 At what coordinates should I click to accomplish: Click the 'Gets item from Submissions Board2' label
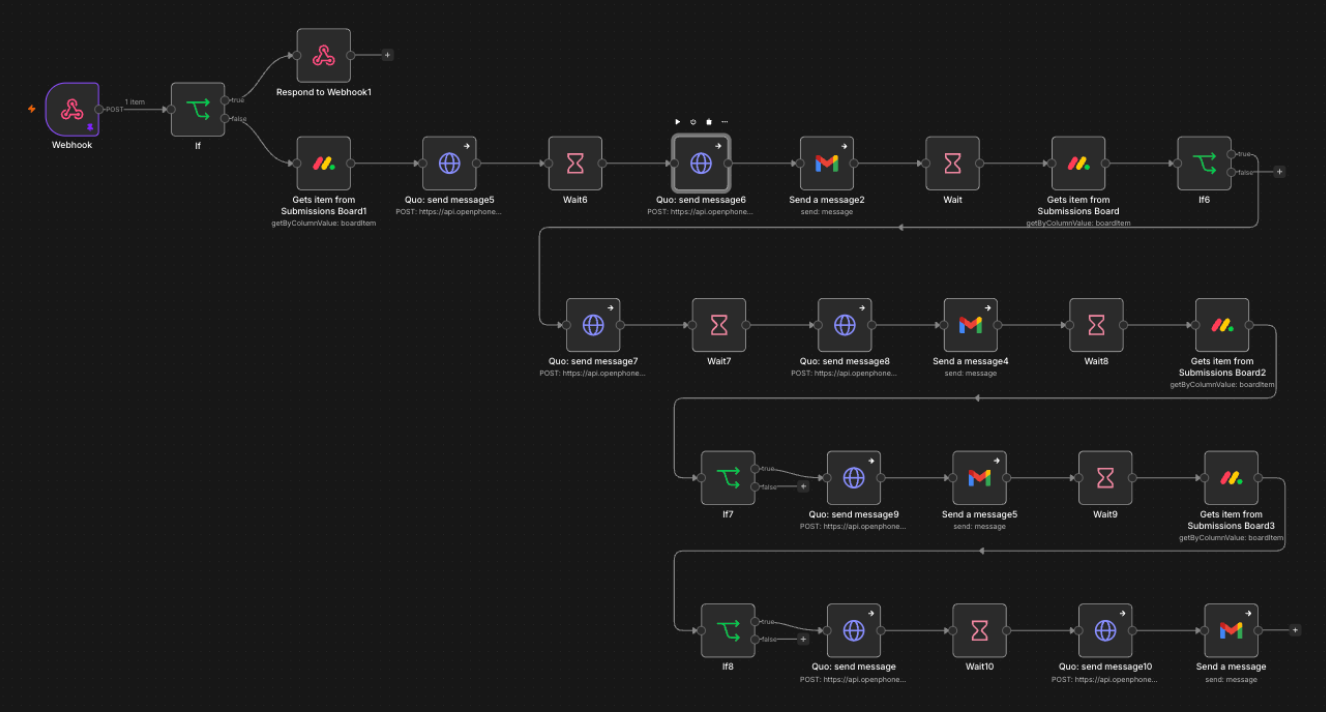click(x=1222, y=367)
